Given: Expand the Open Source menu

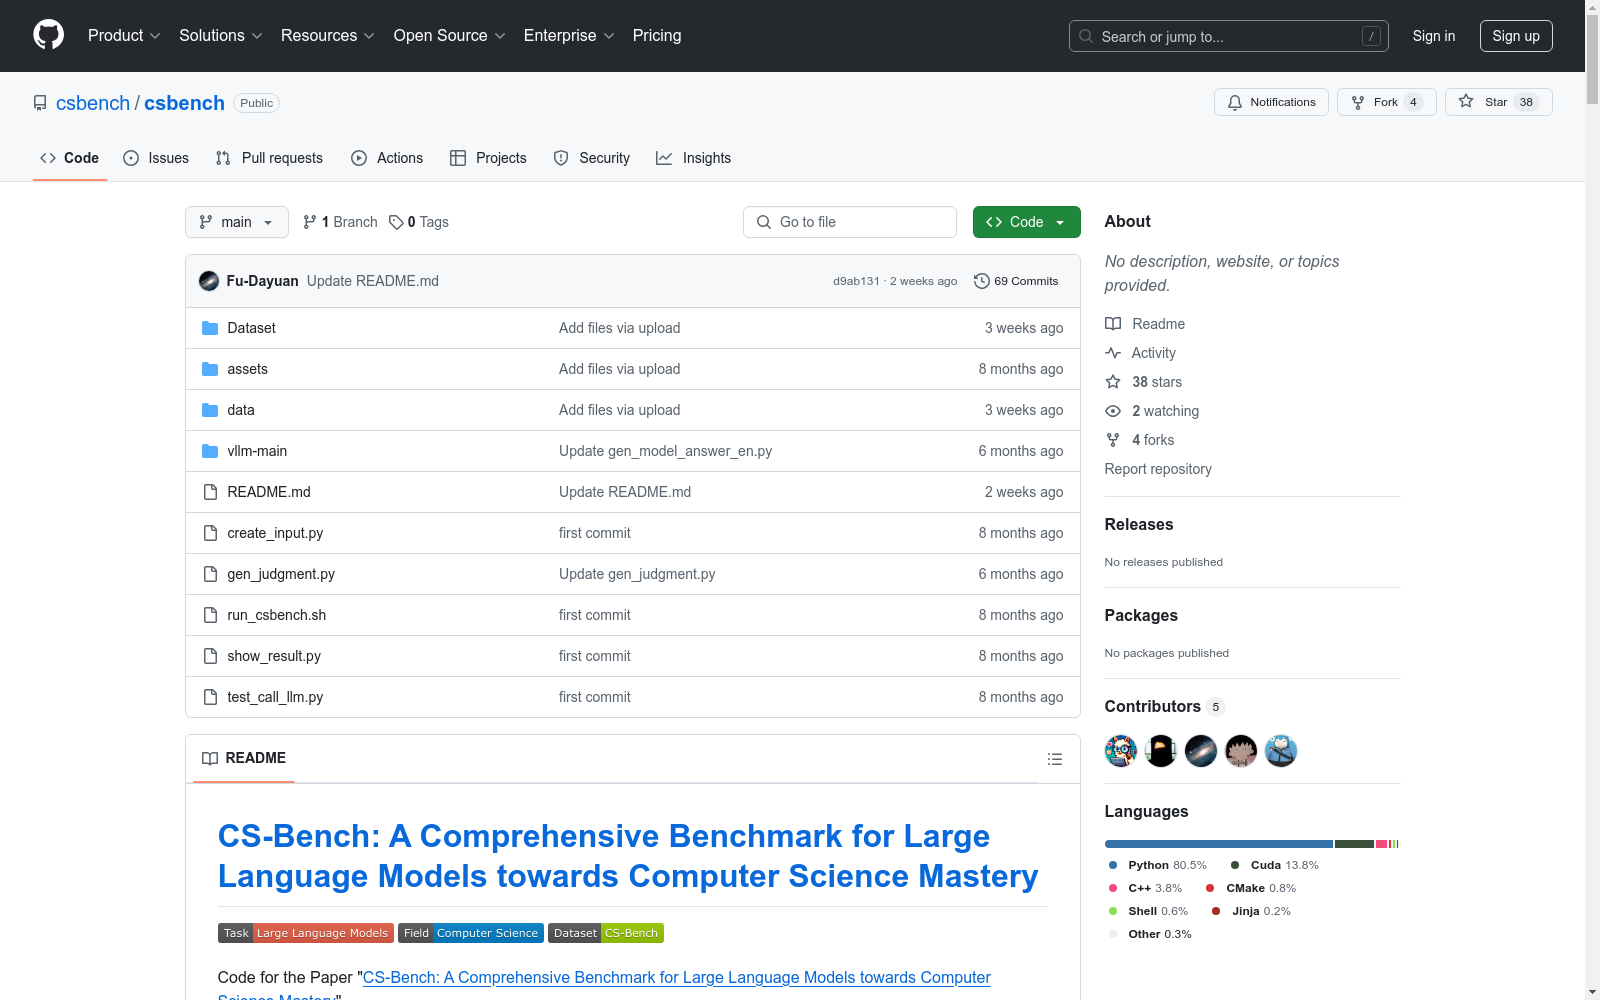Looking at the screenshot, I should (450, 36).
